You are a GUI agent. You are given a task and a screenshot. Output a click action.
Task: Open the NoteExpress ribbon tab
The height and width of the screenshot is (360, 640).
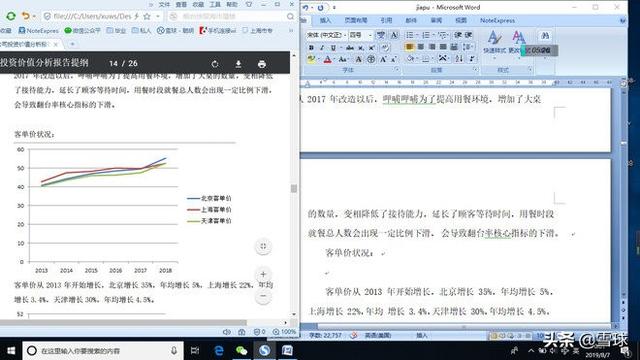tap(497, 20)
